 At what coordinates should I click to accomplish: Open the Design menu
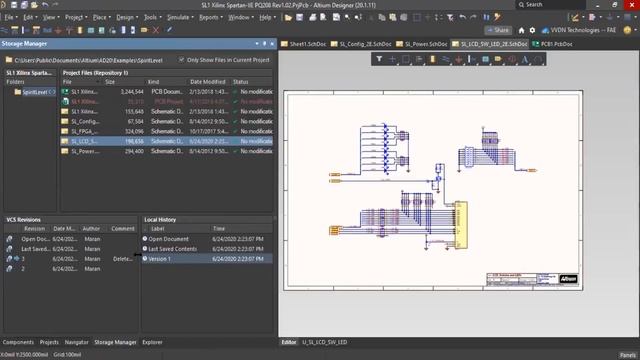click(127, 18)
